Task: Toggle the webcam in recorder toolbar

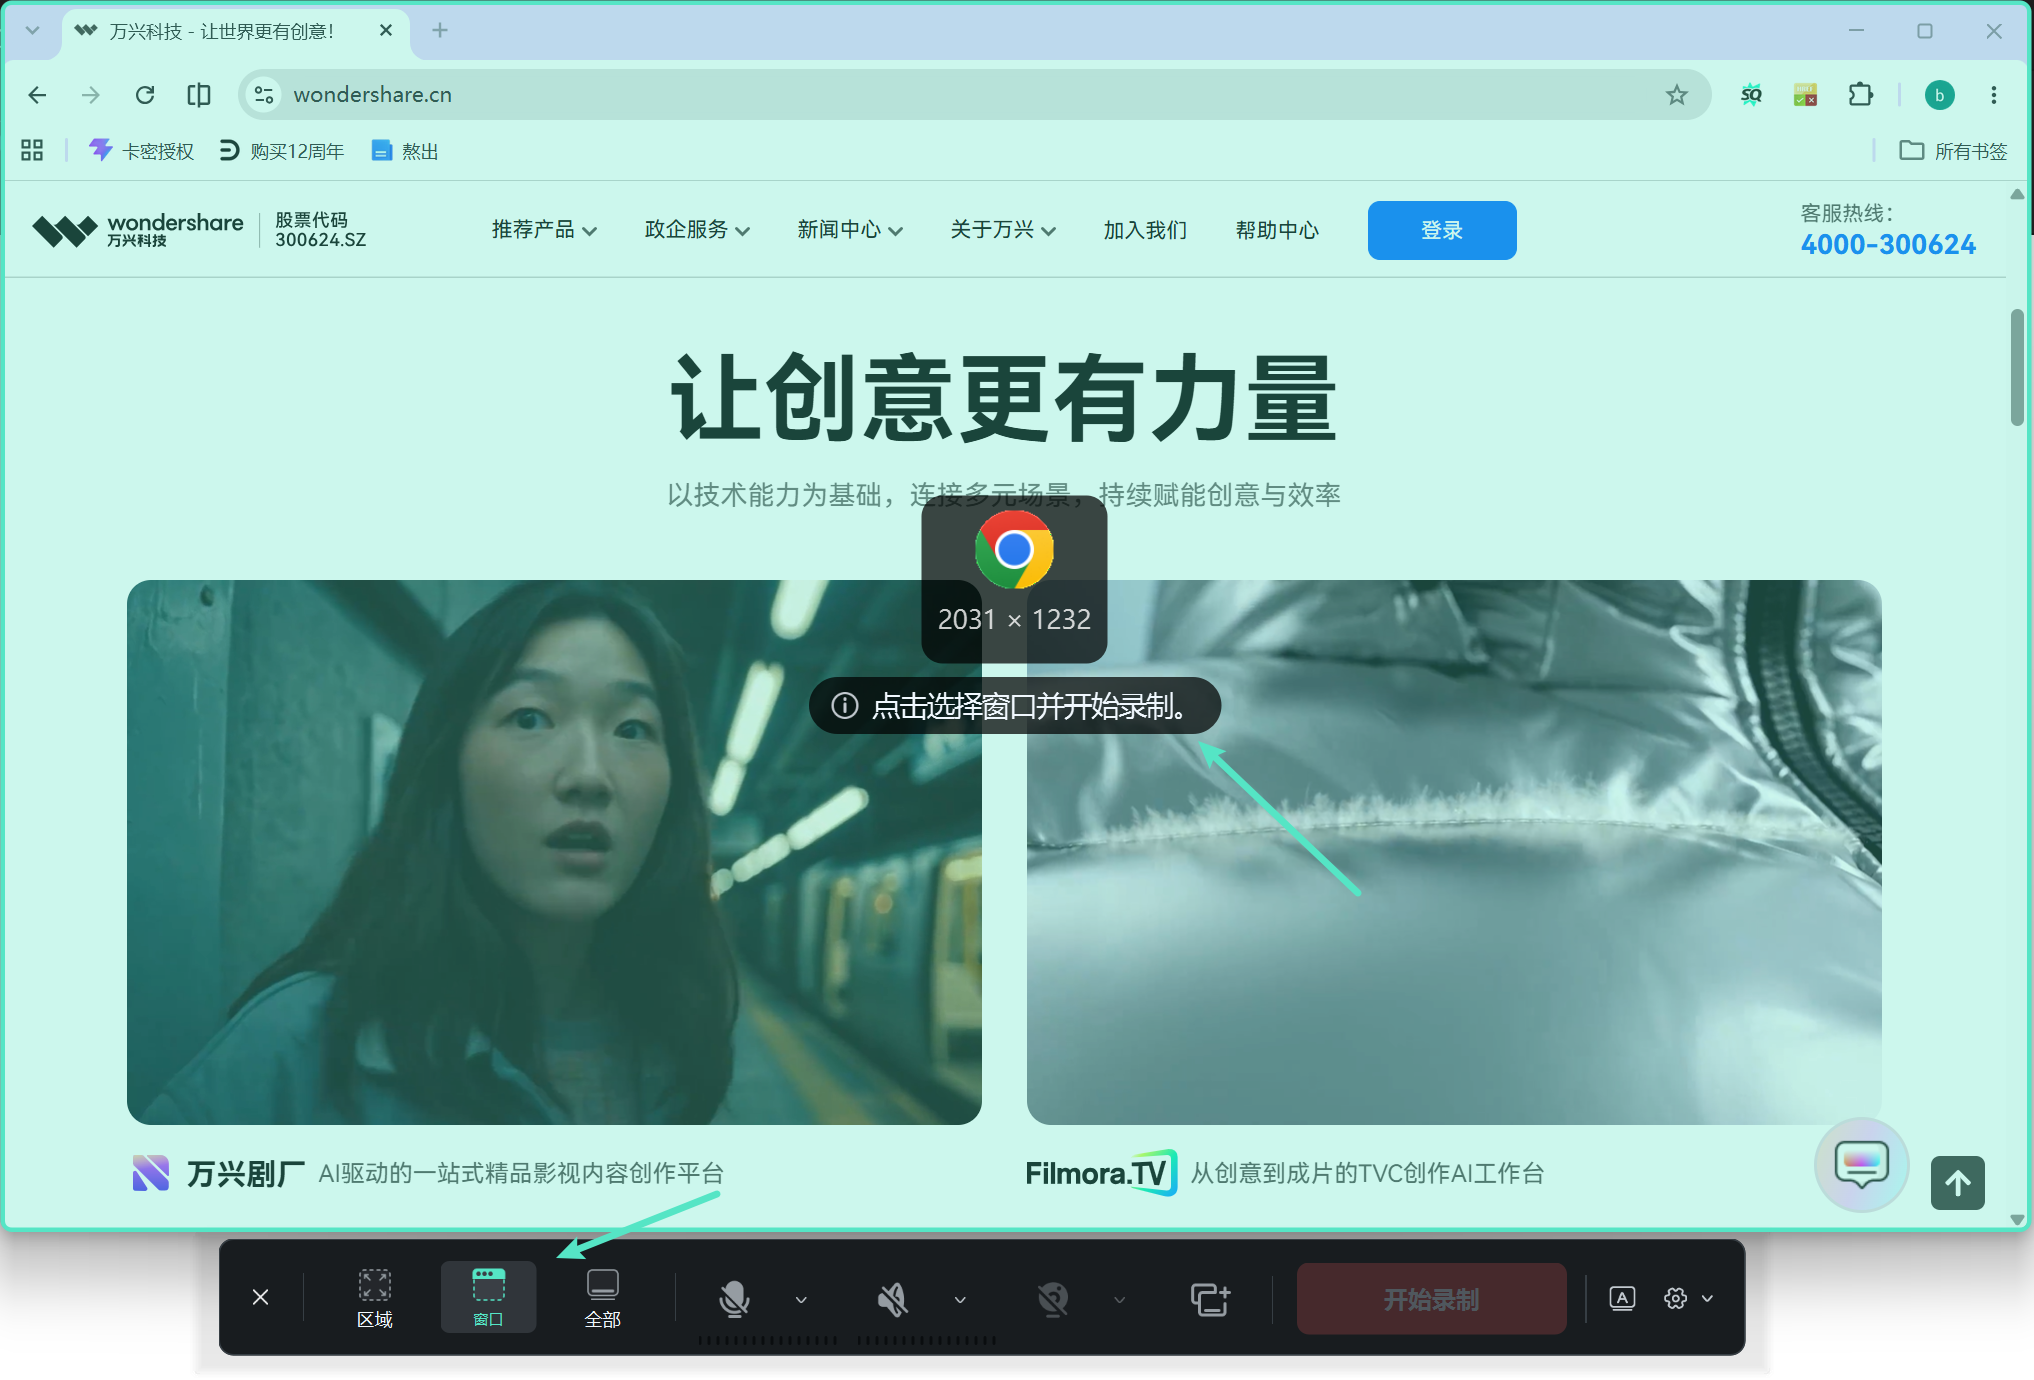Action: pos(1052,1299)
